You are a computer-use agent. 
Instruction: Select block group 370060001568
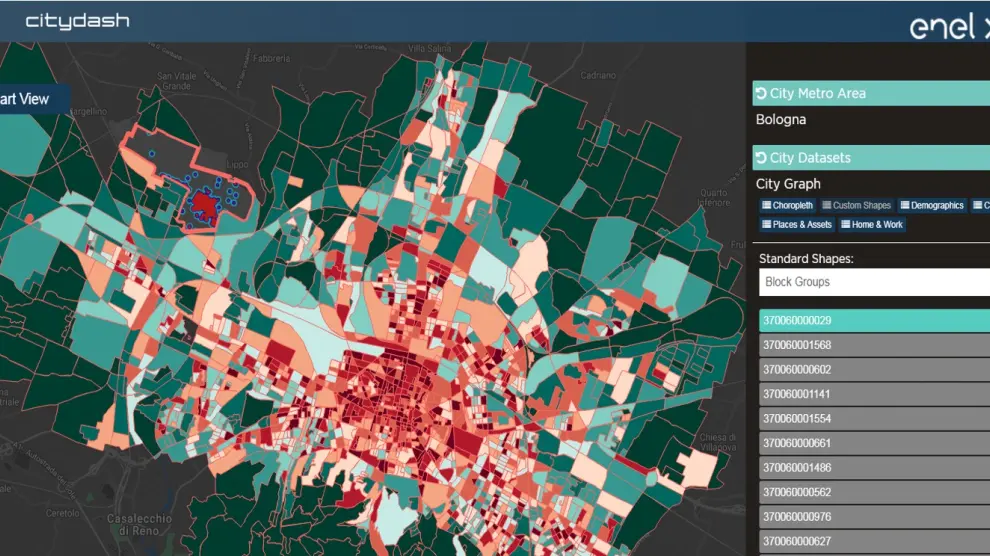coord(873,346)
